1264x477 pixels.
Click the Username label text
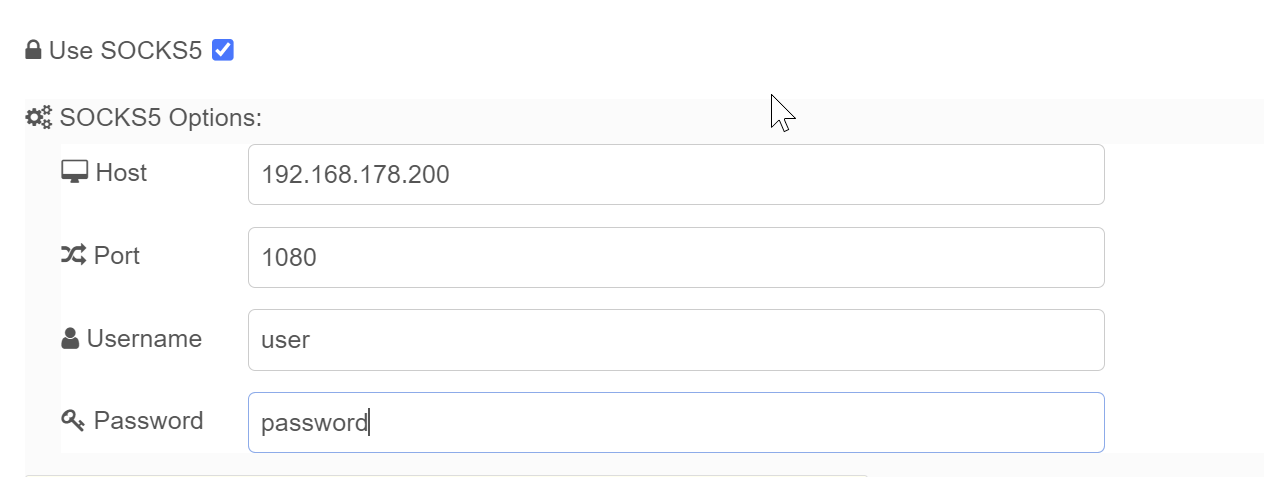pos(144,339)
